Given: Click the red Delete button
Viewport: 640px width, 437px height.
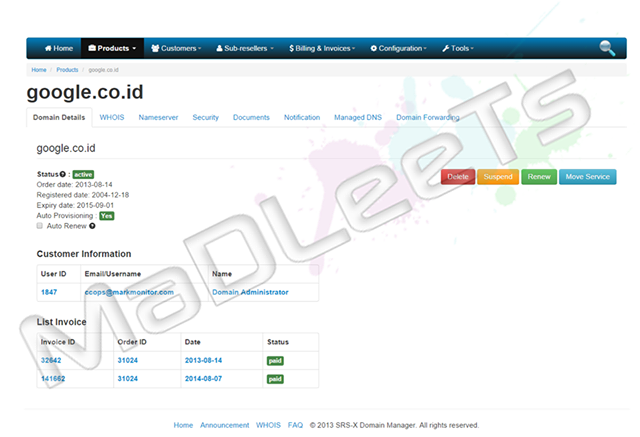Looking at the screenshot, I should point(458,177).
